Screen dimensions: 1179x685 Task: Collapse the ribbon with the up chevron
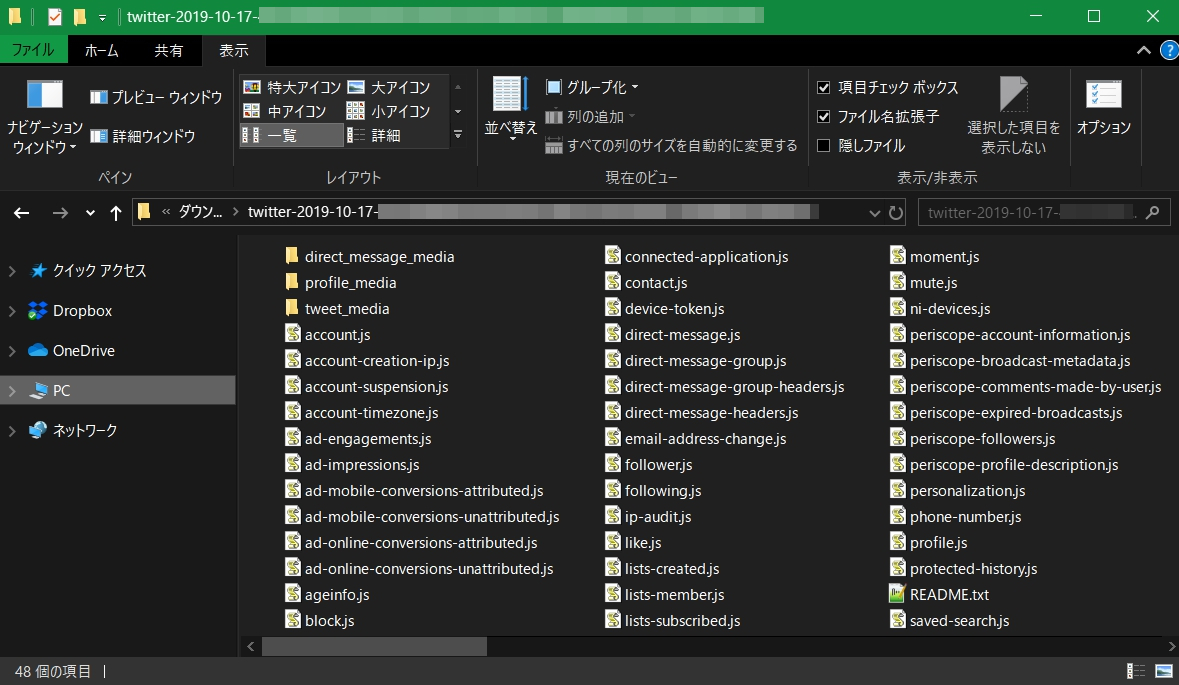pyautogui.click(x=1144, y=50)
